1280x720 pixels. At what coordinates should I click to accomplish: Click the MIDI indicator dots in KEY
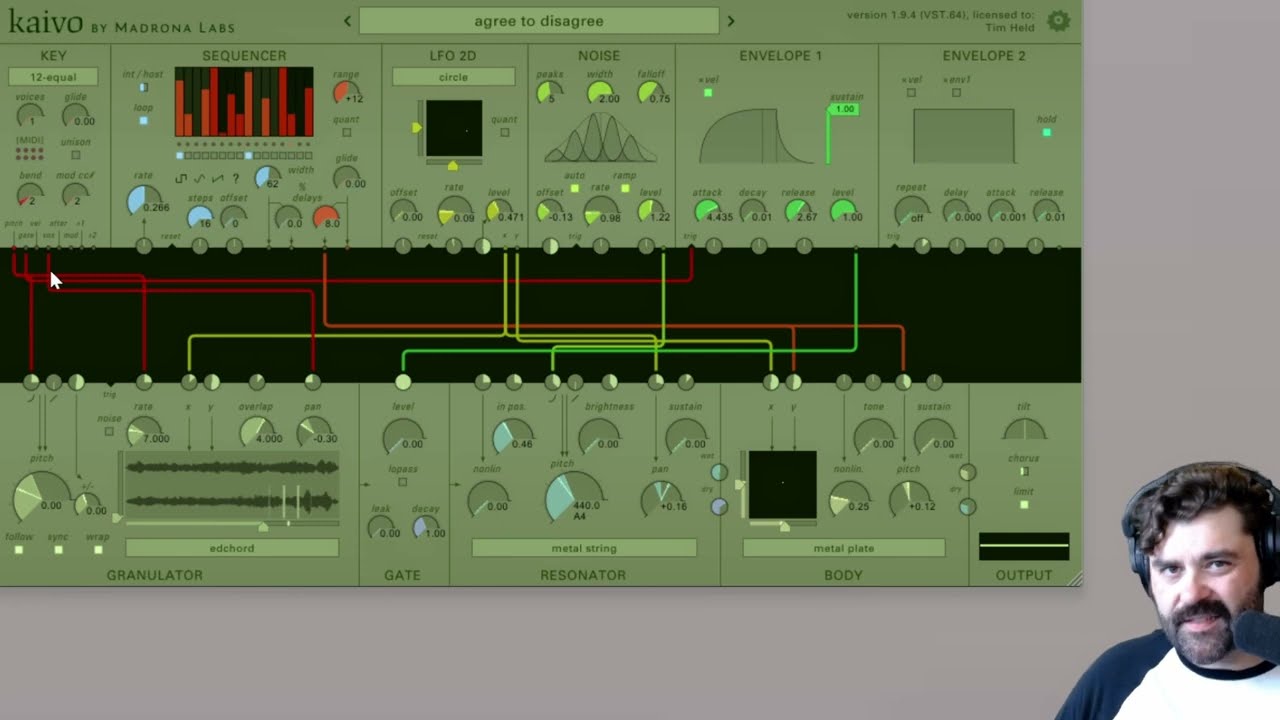30,153
